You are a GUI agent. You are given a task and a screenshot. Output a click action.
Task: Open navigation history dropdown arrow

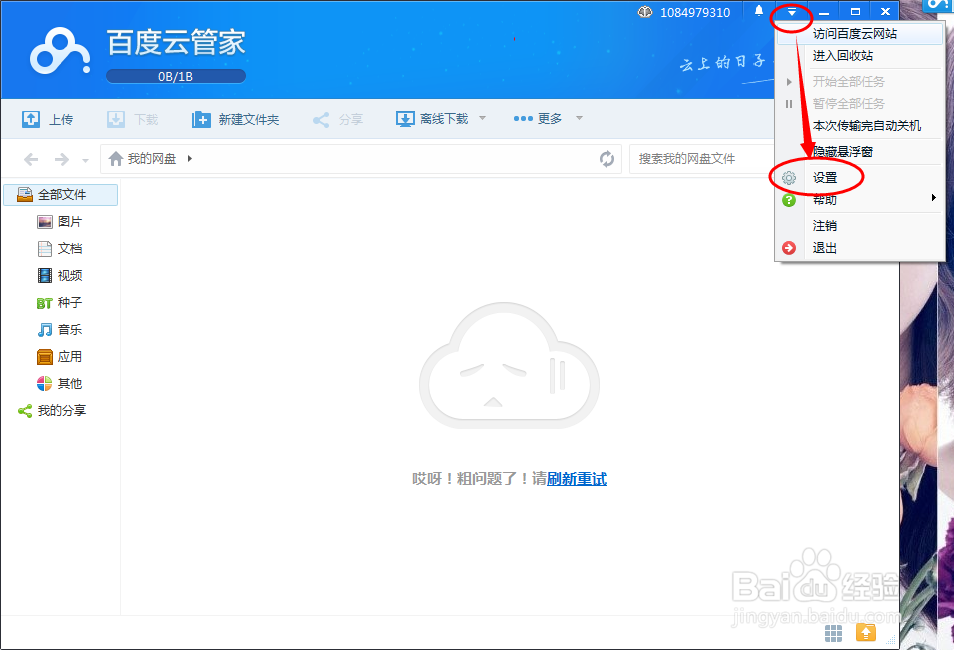(x=85, y=161)
